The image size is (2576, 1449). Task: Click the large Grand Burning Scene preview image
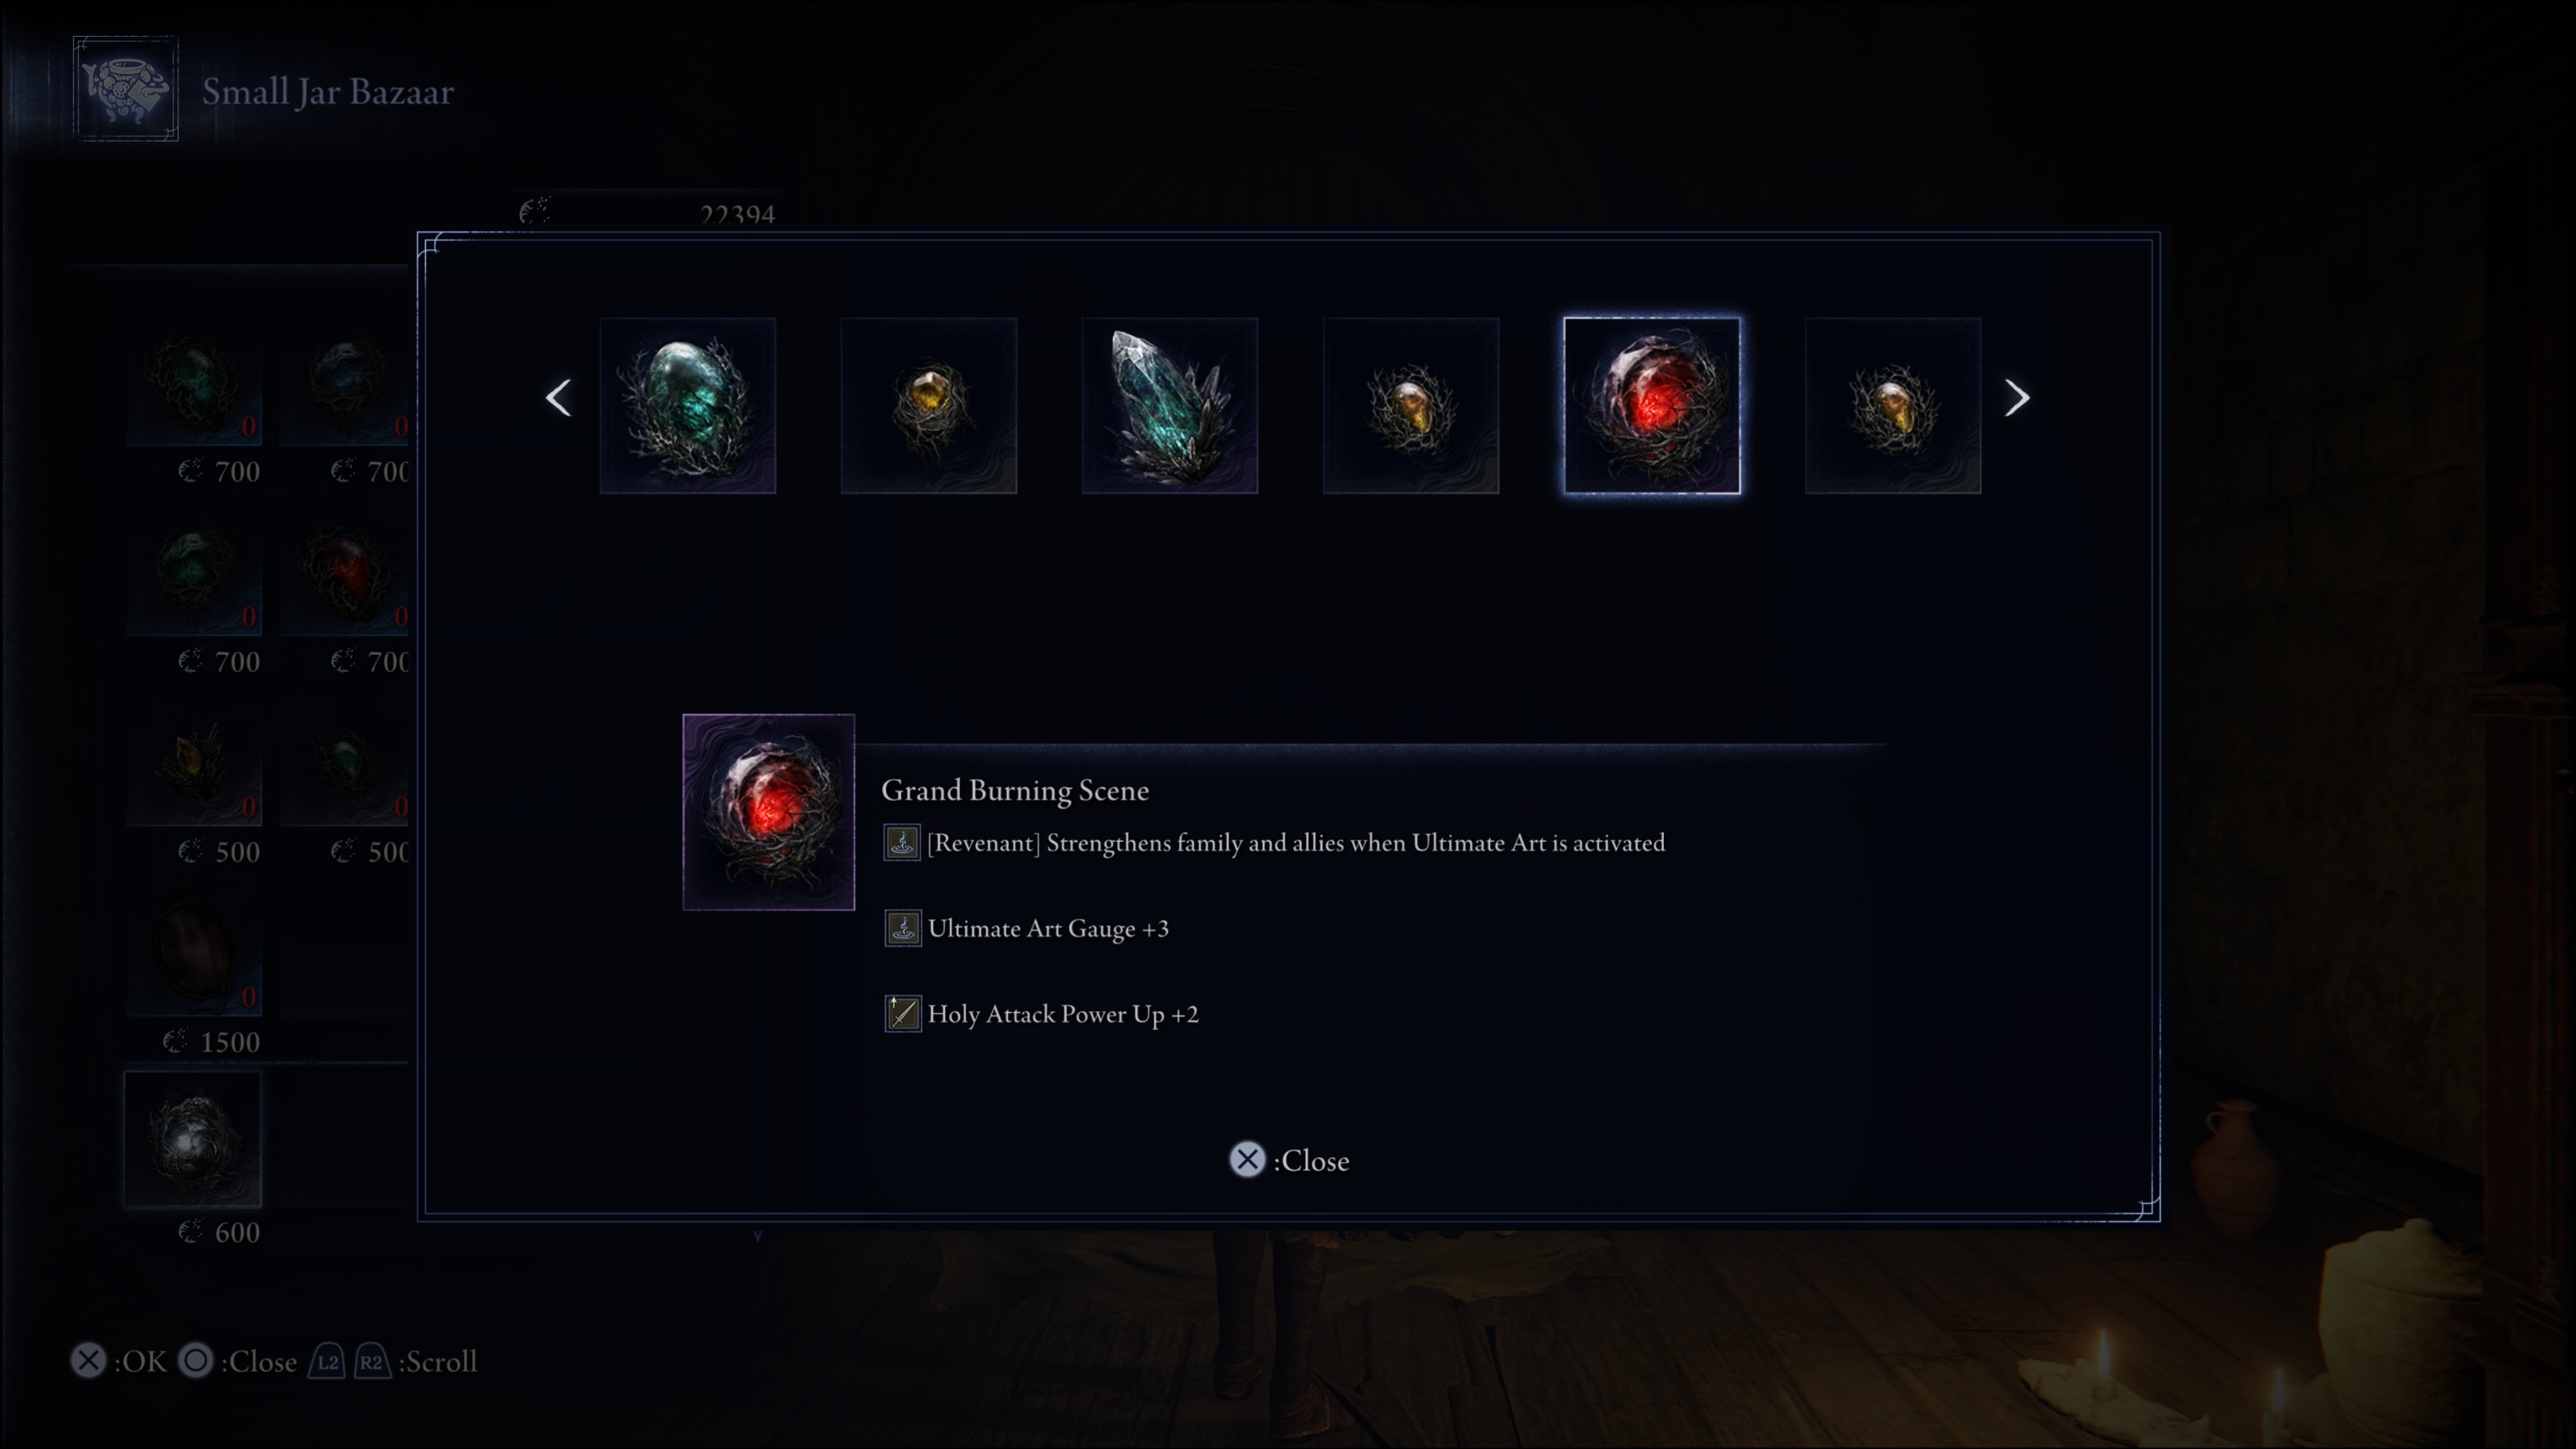tap(769, 812)
